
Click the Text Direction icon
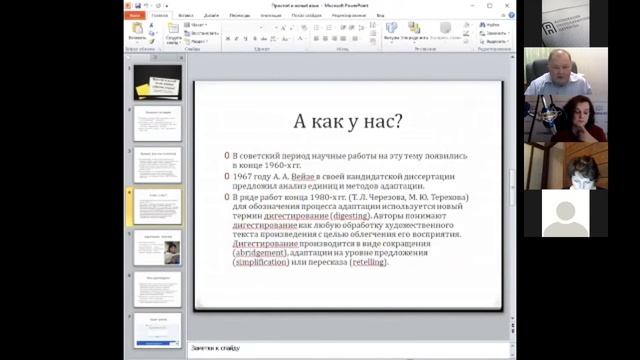coord(373,24)
